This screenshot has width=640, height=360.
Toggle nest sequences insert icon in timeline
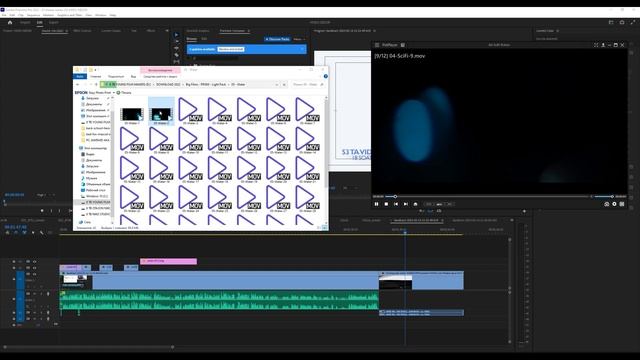tap(8, 233)
